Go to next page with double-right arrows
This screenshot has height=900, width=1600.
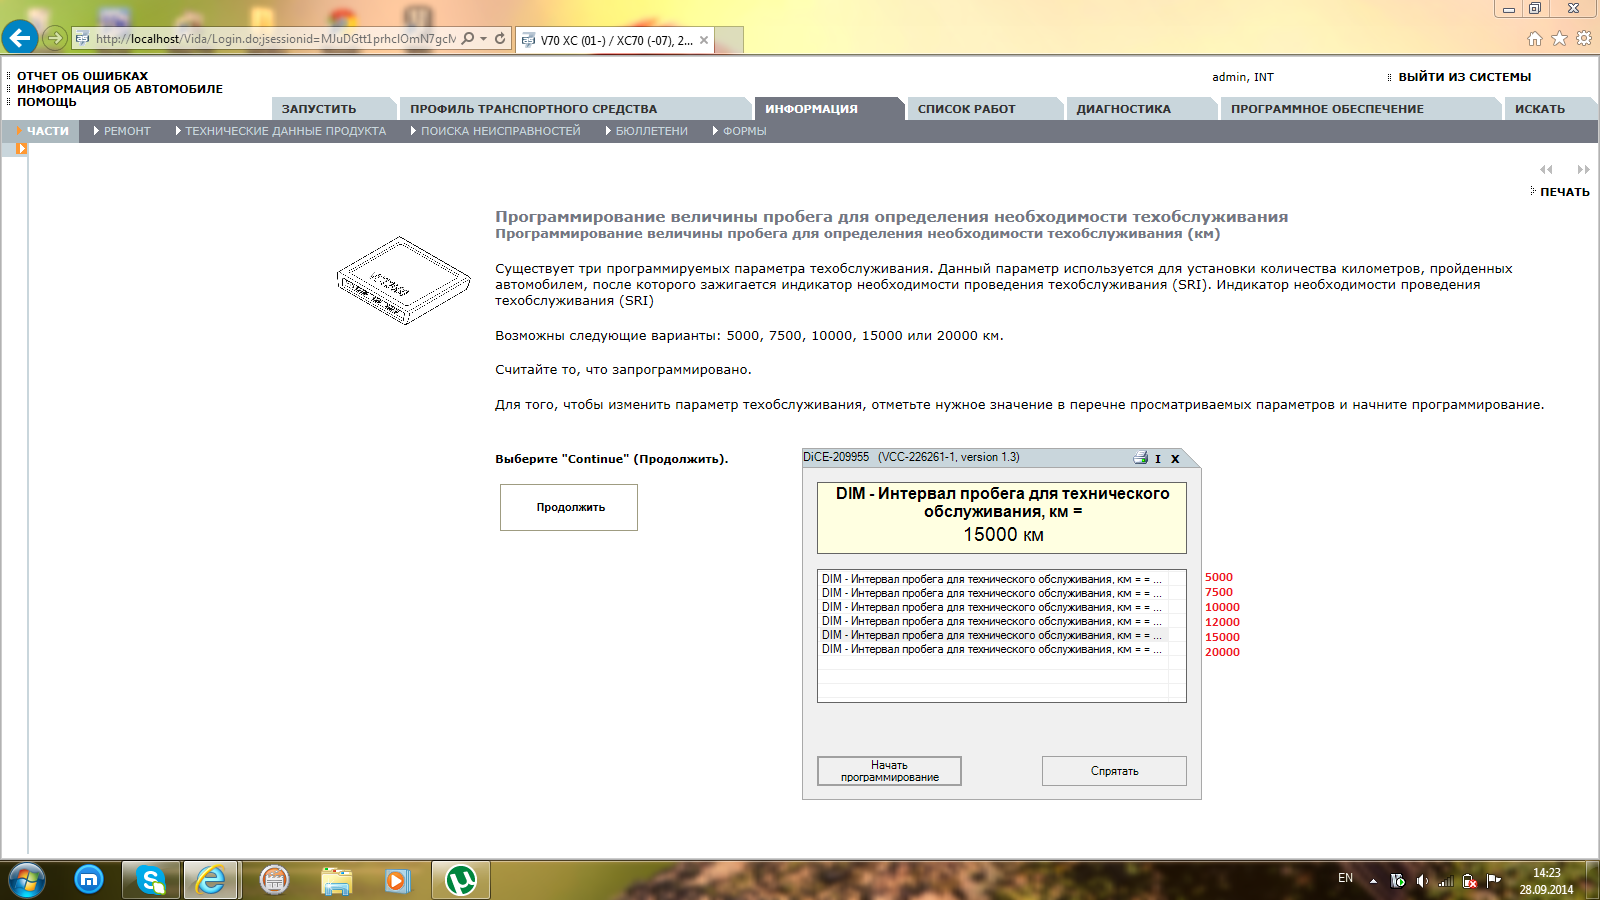(1583, 170)
